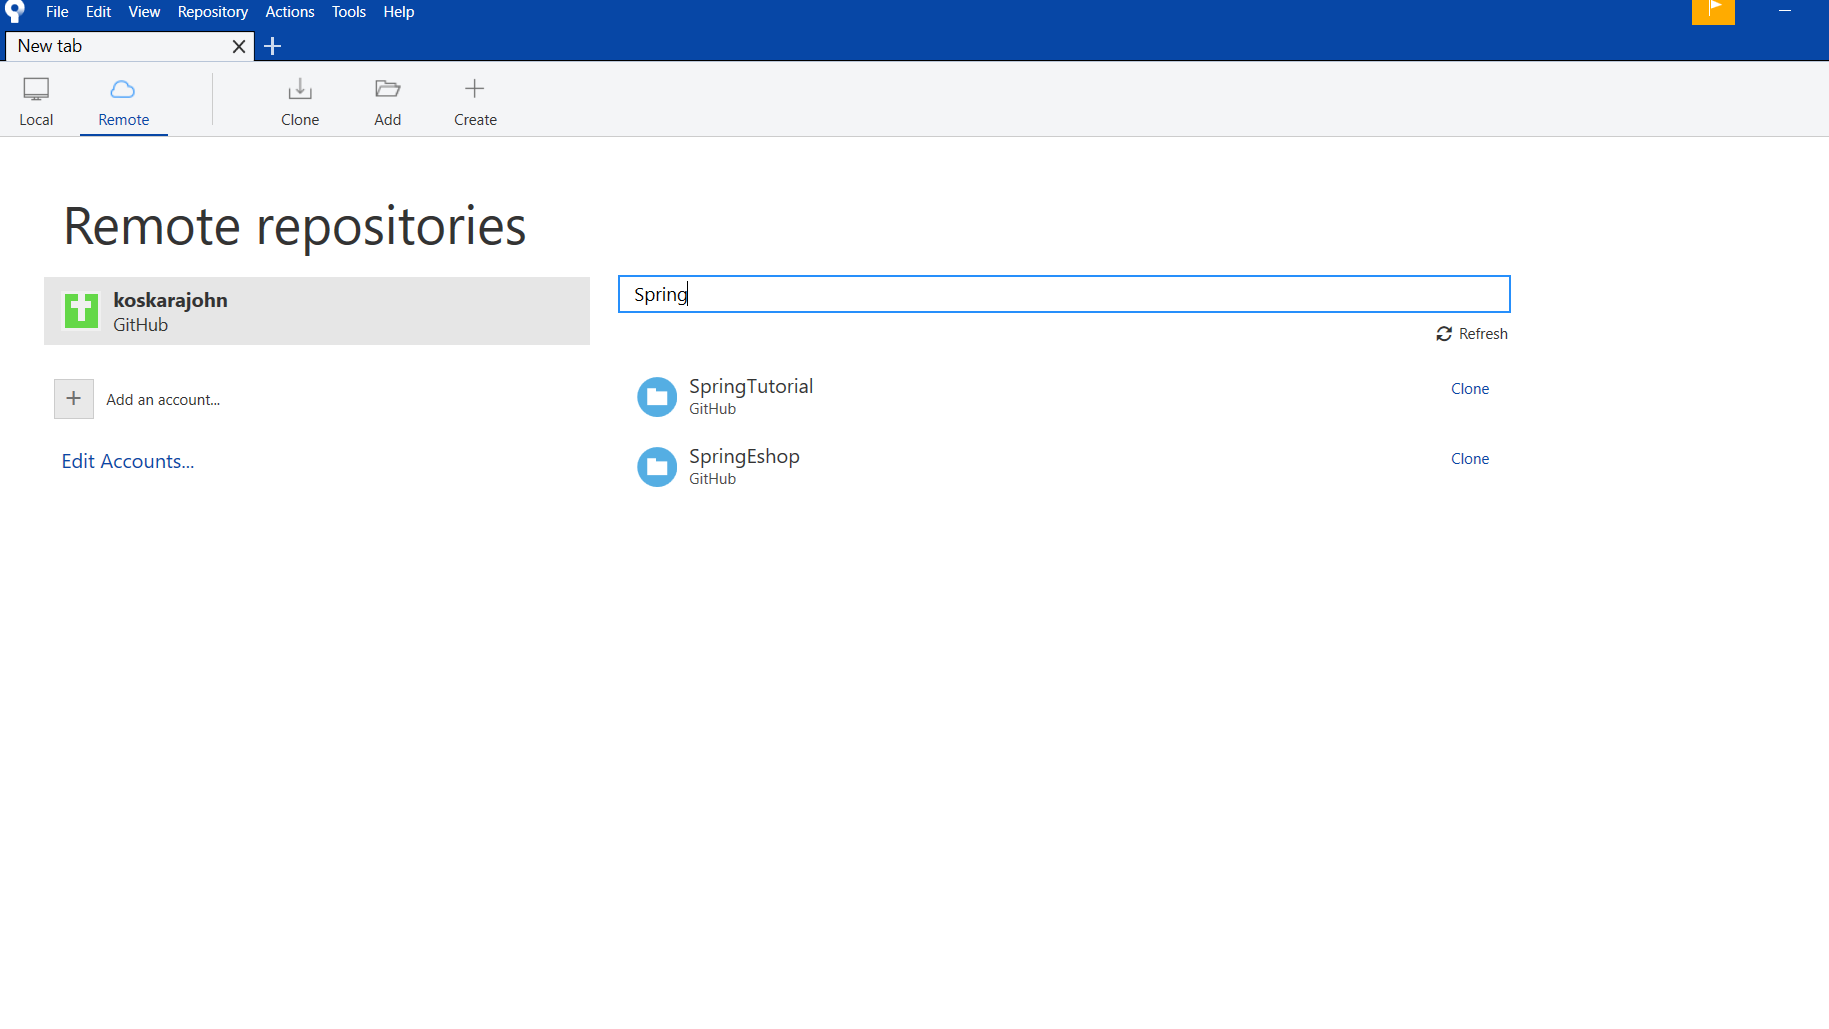
Task: Clone the SpringTutorial repository
Action: click(1470, 389)
